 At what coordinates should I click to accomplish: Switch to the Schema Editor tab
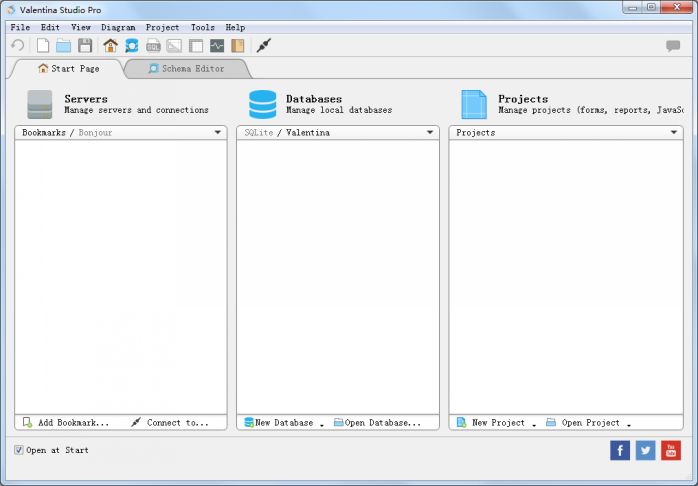pyautogui.click(x=186, y=69)
